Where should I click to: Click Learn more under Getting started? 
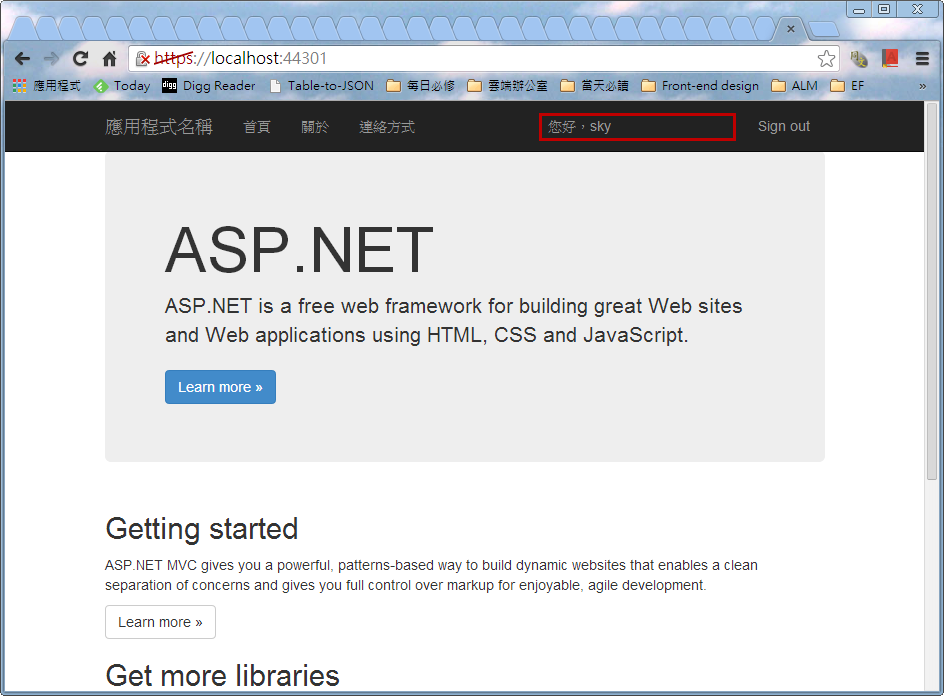[160, 622]
